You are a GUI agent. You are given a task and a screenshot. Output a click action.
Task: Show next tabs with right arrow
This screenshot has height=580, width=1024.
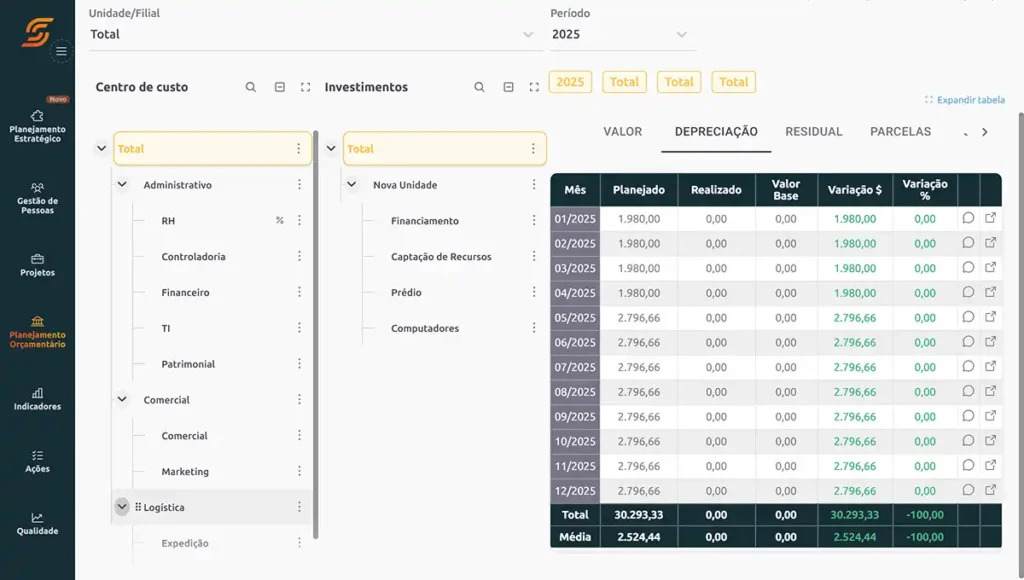tap(985, 132)
